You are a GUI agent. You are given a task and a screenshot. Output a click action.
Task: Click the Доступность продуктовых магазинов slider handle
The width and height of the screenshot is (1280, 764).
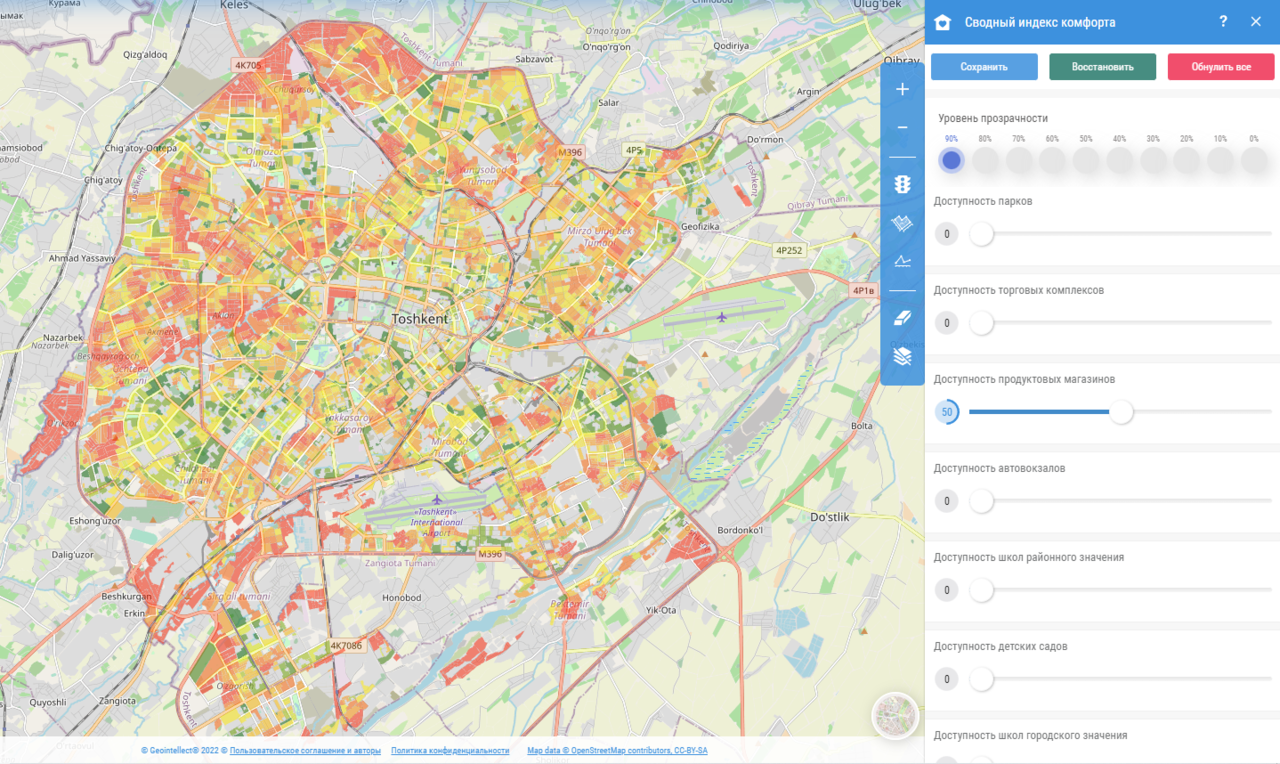click(1122, 412)
